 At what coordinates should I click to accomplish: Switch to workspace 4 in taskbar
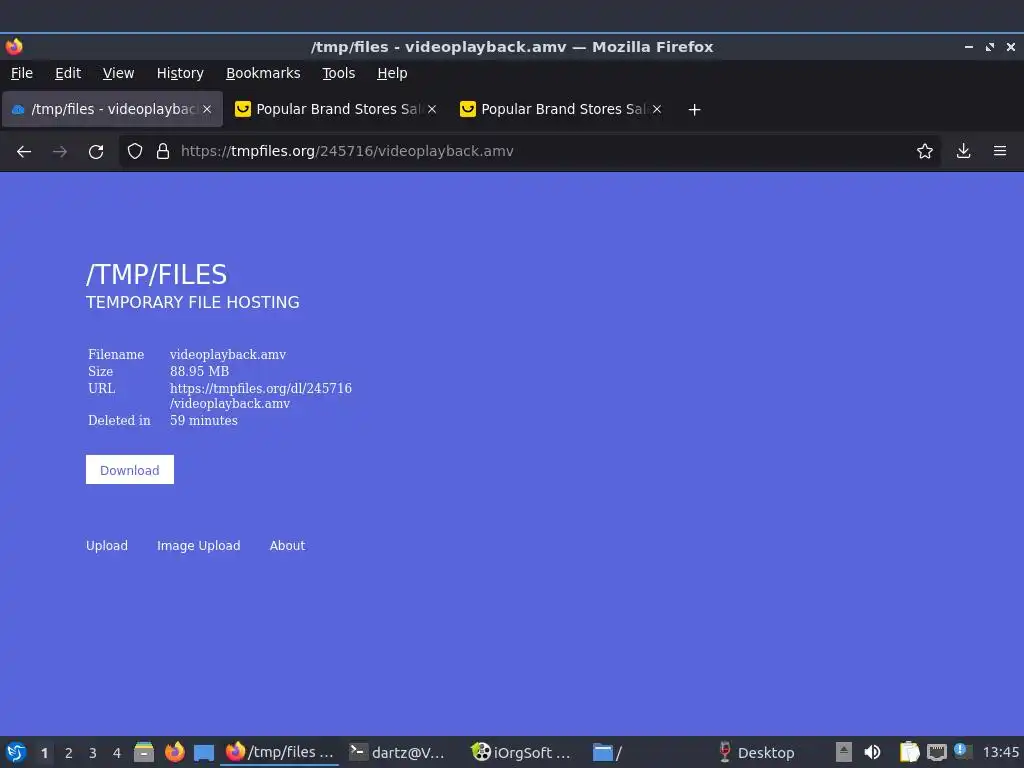(x=117, y=753)
